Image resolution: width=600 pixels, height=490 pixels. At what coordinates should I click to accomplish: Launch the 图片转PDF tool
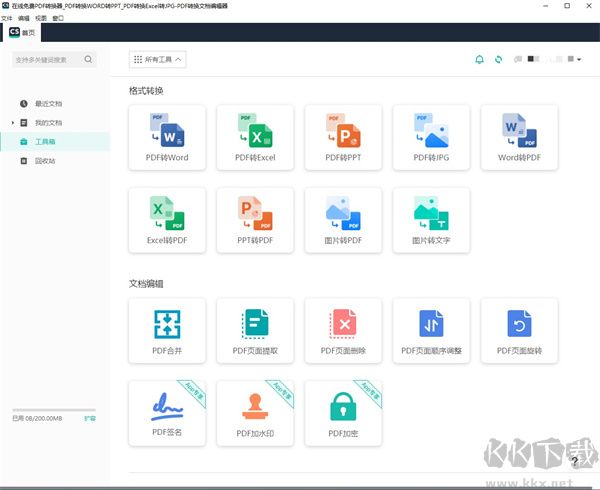tap(343, 220)
